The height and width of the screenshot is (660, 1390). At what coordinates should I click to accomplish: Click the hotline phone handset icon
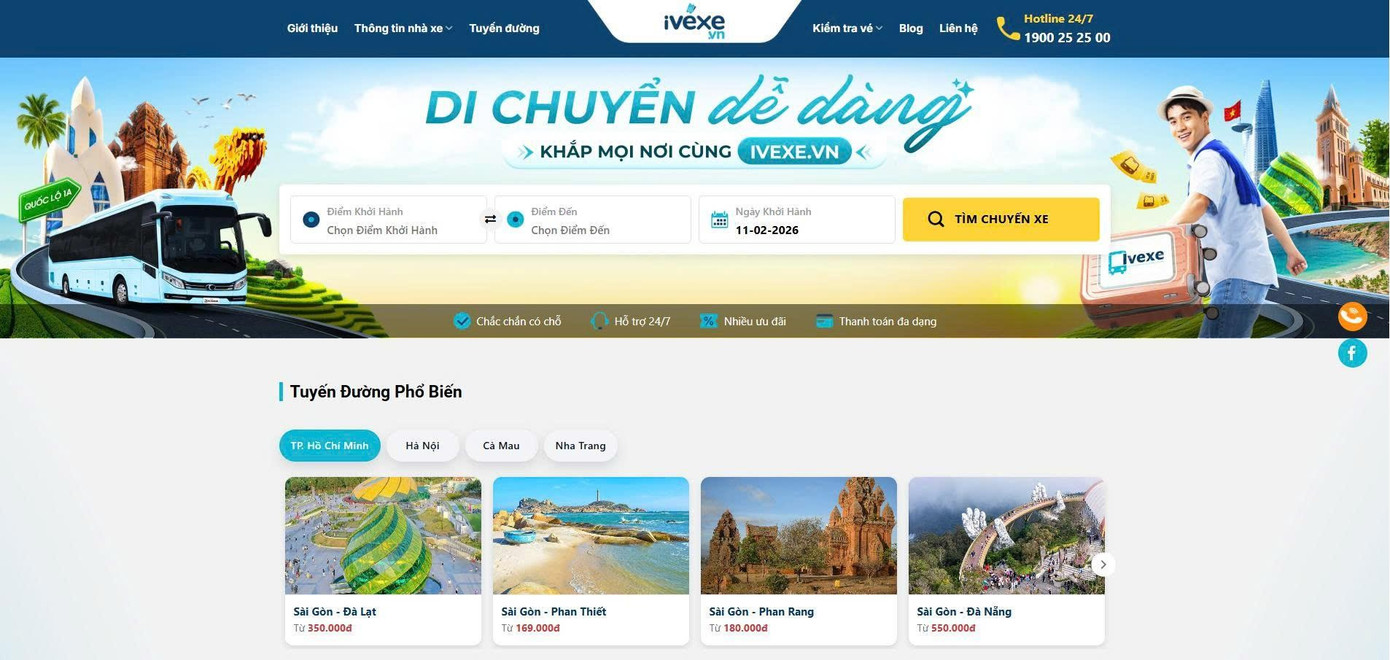point(1007,28)
